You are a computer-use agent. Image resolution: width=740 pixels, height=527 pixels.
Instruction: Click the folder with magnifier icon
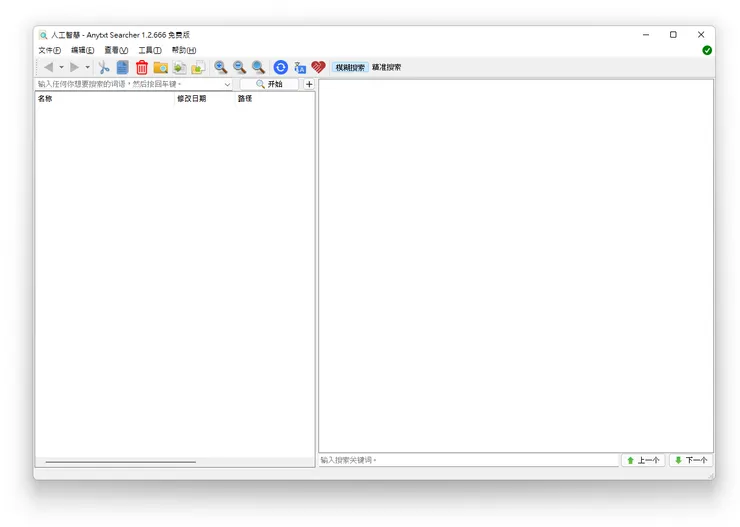tap(160, 67)
